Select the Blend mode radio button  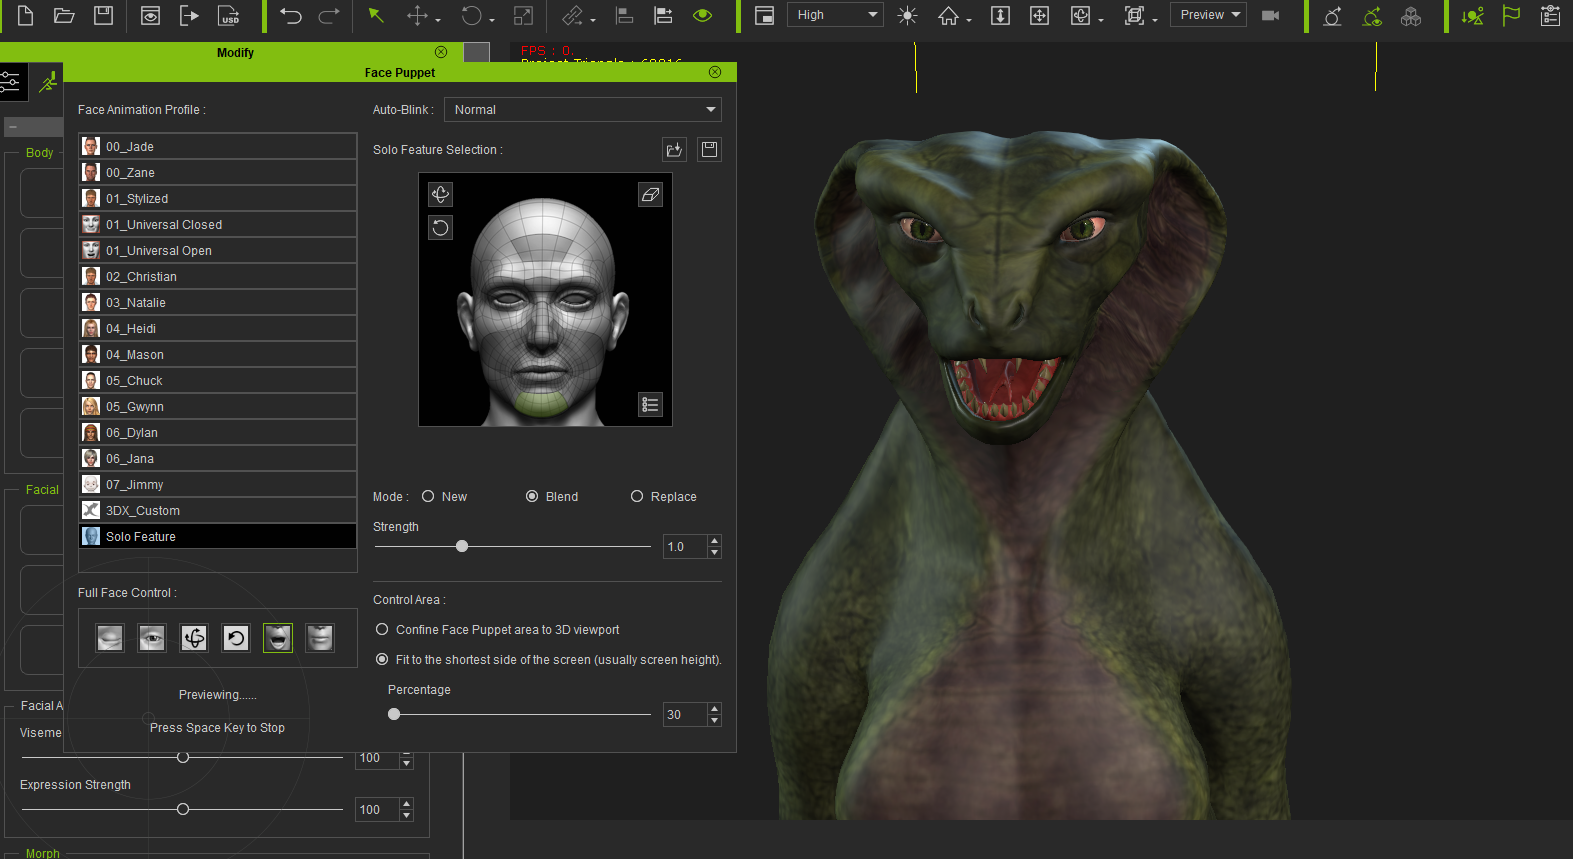tap(532, 497)
